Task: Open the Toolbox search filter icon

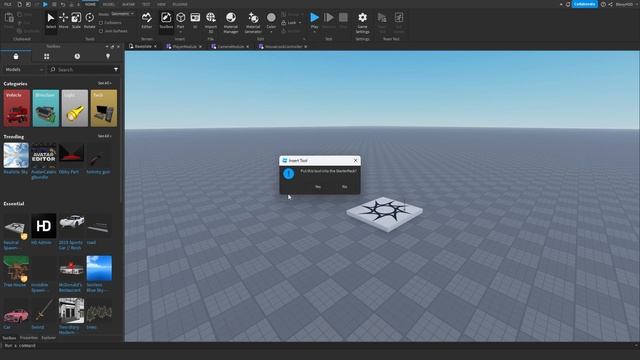Action: 116,70
